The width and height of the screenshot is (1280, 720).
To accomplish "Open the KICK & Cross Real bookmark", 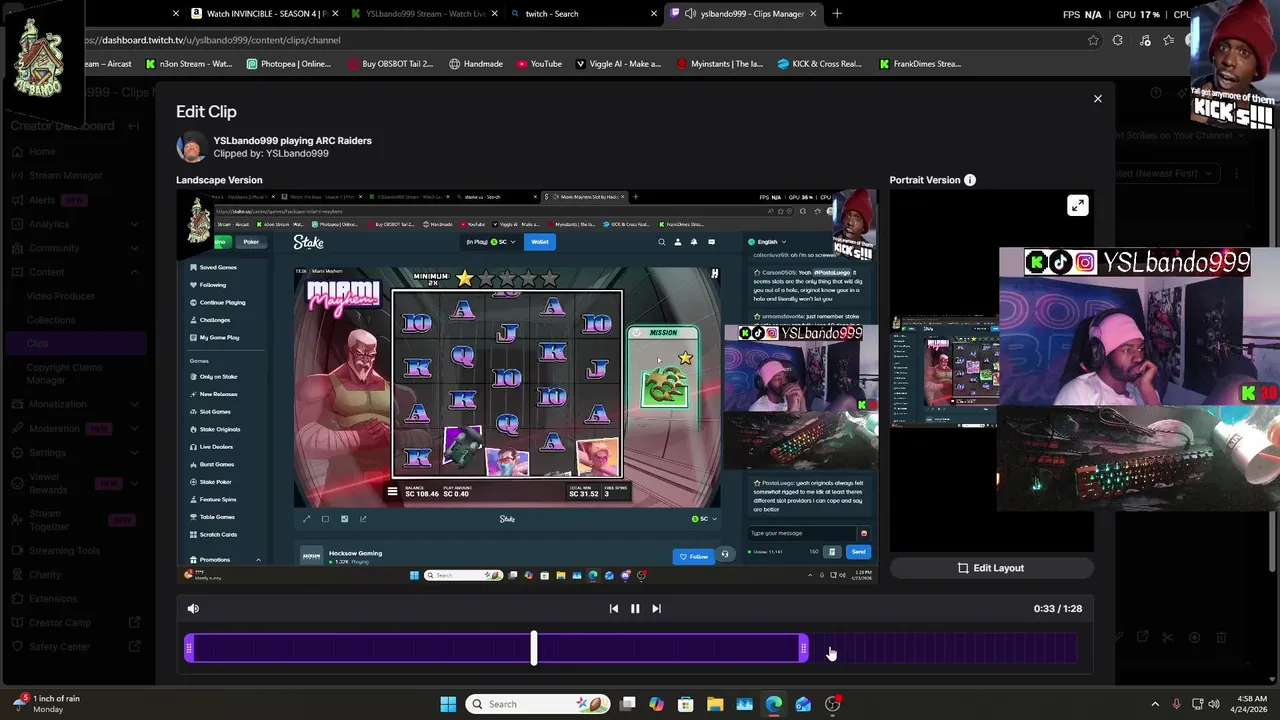I will 820,64.
